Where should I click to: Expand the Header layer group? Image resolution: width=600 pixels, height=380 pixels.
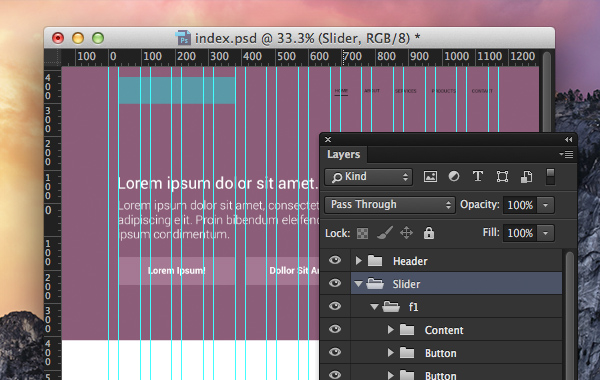[359, 261]
